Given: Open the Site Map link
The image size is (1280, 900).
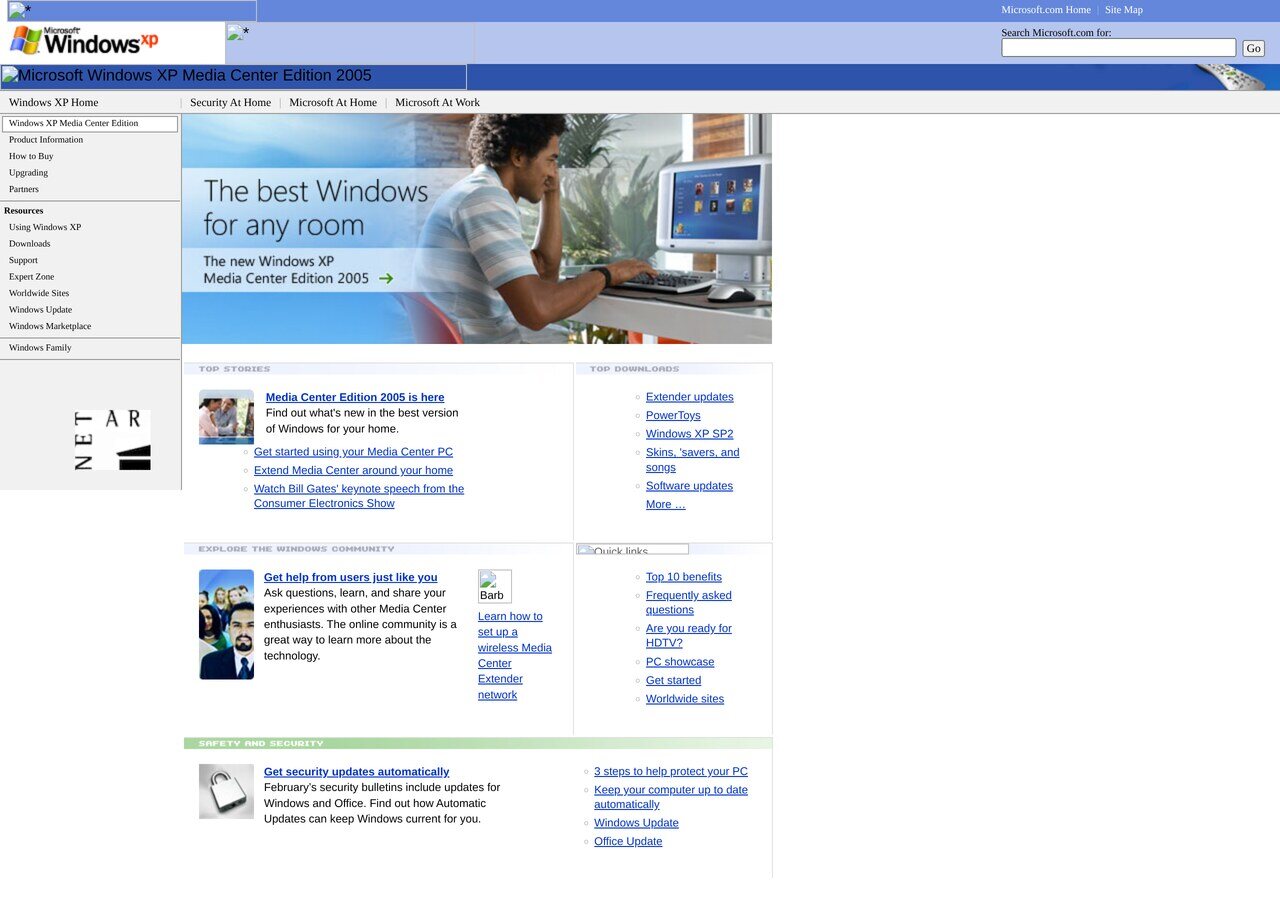Looking at the screenshot, I should [x=1123, y=10].
